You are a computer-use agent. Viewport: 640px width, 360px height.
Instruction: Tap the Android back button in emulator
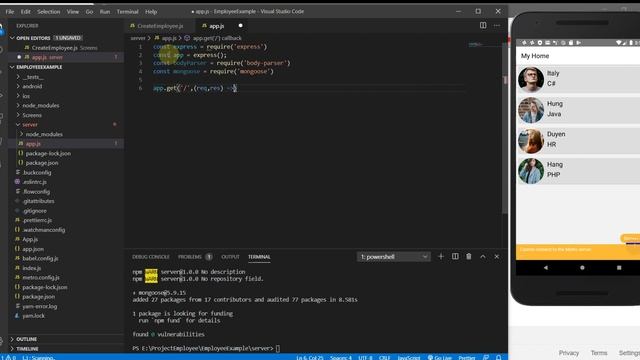click(x=546, y=268)
